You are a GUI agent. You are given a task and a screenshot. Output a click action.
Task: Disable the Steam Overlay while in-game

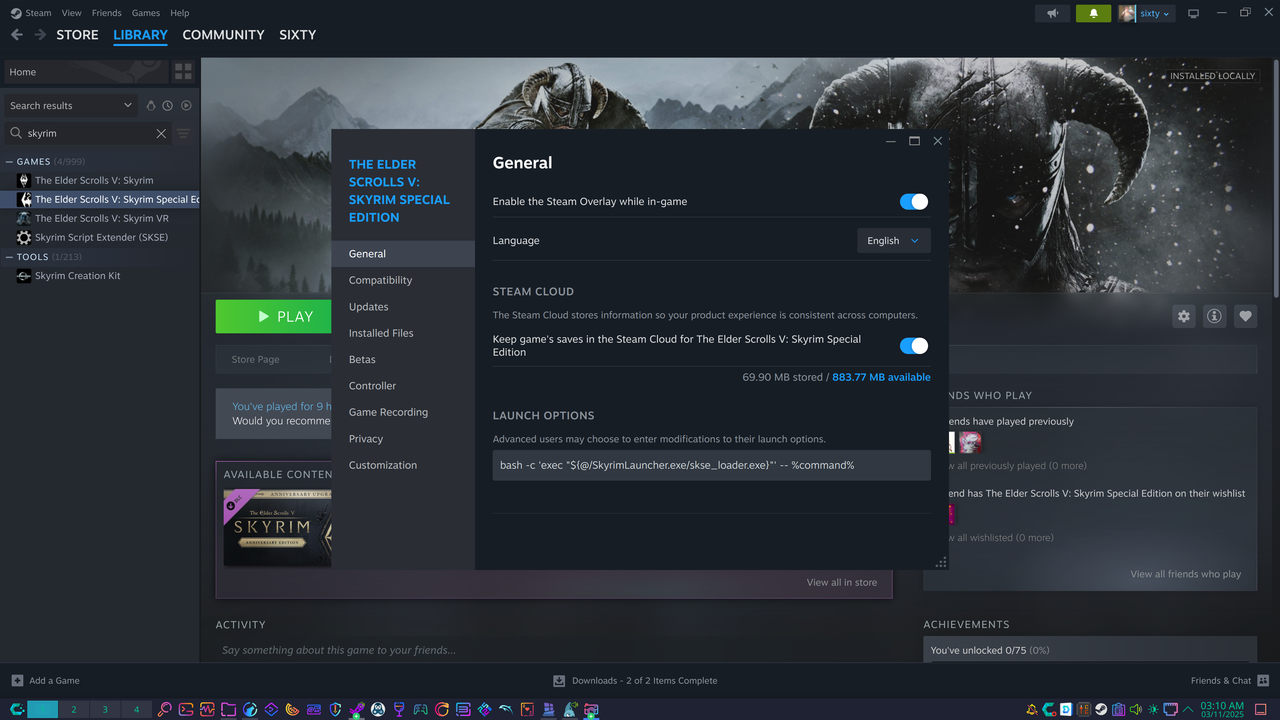tap(913, 201)
